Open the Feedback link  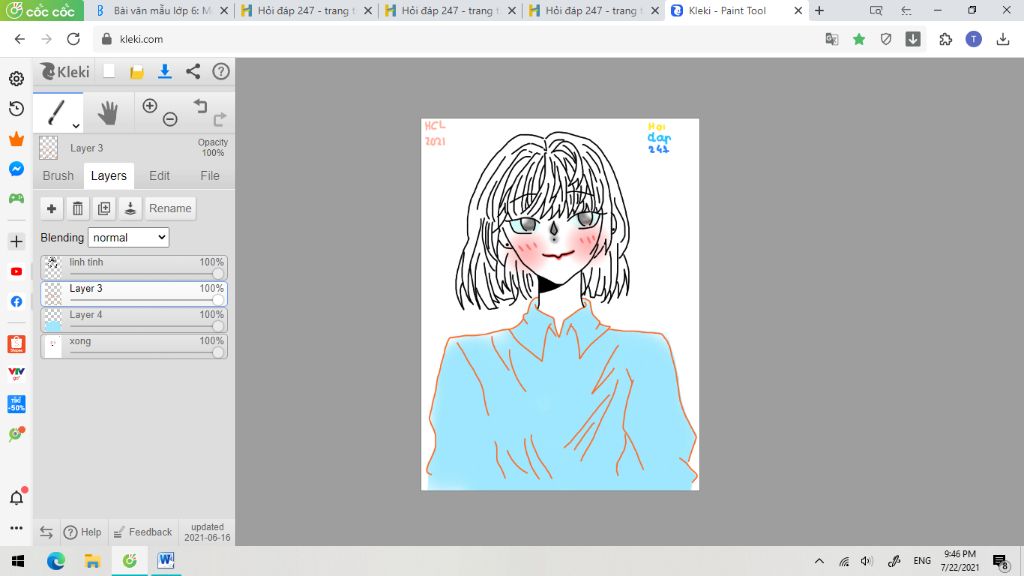(x=143, y=532)
